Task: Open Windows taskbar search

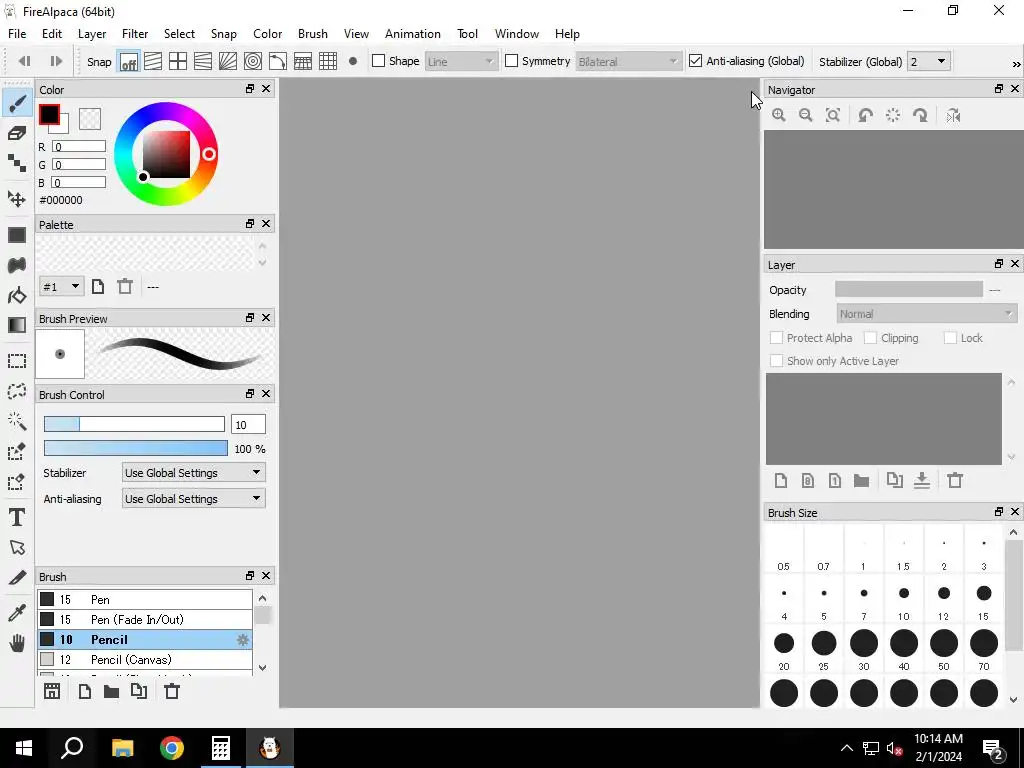Action: (x=72, y=748)
